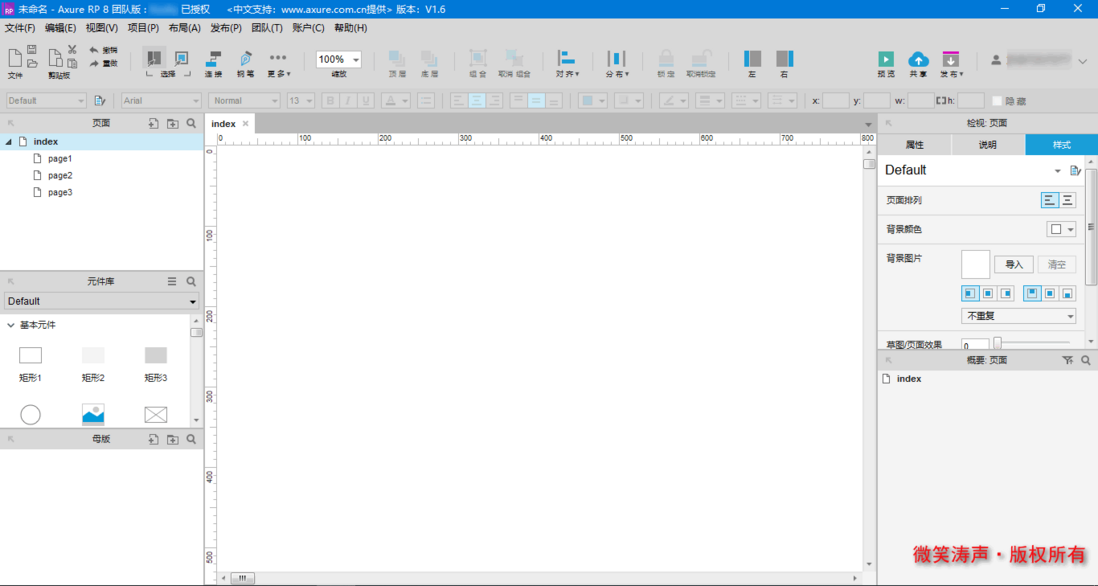Open the account dropdown arrow
Screen dimensions: 1098x586
pyautogui.click(x=1083, y=61)
